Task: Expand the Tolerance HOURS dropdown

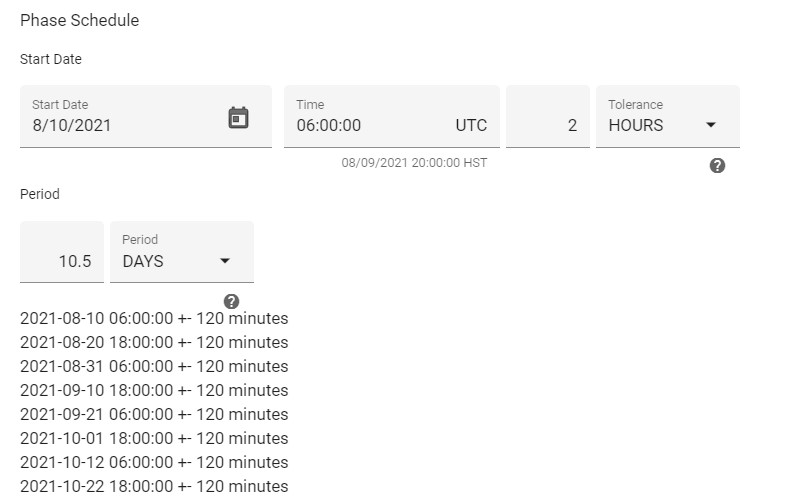Action: pyautogui.click(x=668, y=116)
